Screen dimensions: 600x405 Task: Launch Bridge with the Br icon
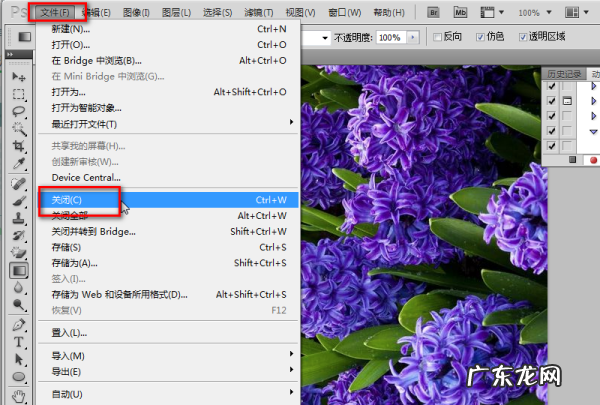tap(434, 13)
